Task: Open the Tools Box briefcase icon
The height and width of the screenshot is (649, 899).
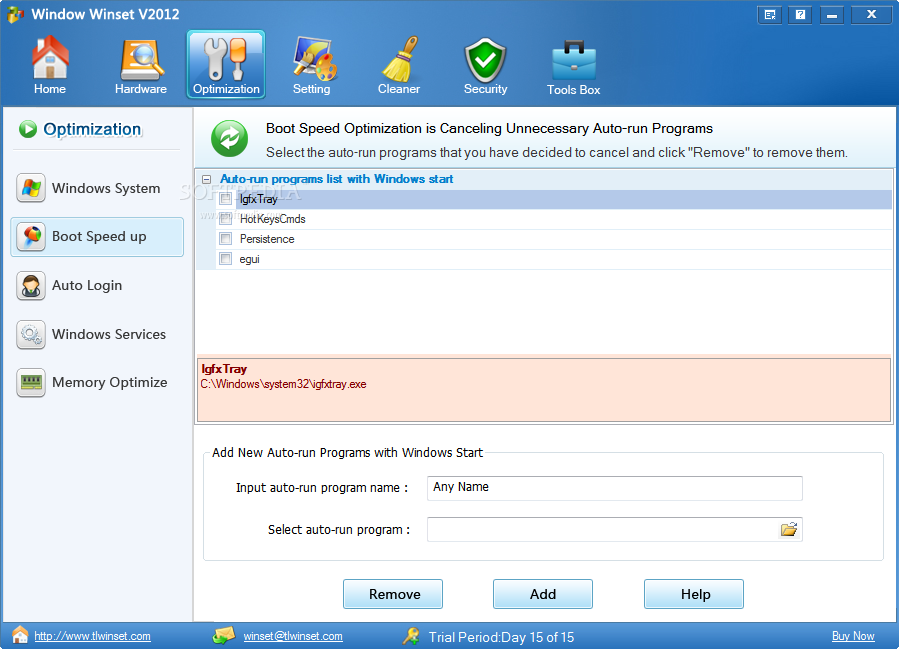Action: click(x=574, y=60)
